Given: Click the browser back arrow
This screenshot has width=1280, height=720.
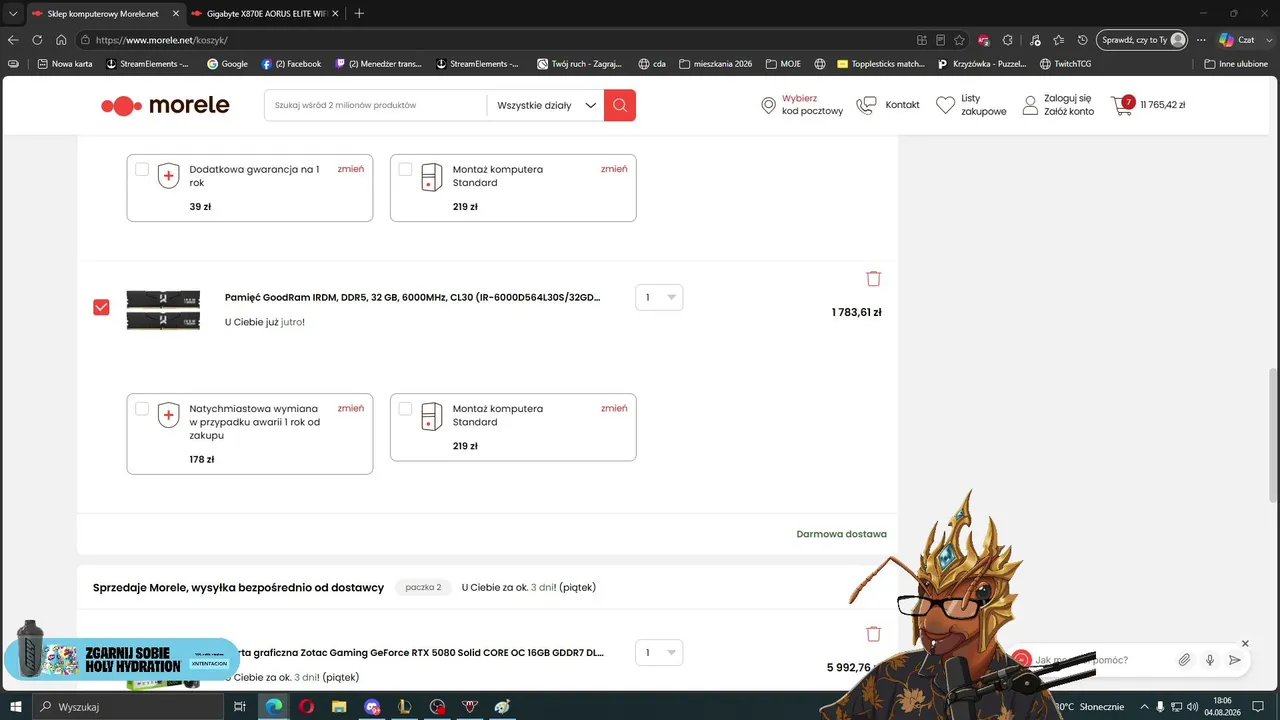Looking at the screenshot, I should click(13, 40).
